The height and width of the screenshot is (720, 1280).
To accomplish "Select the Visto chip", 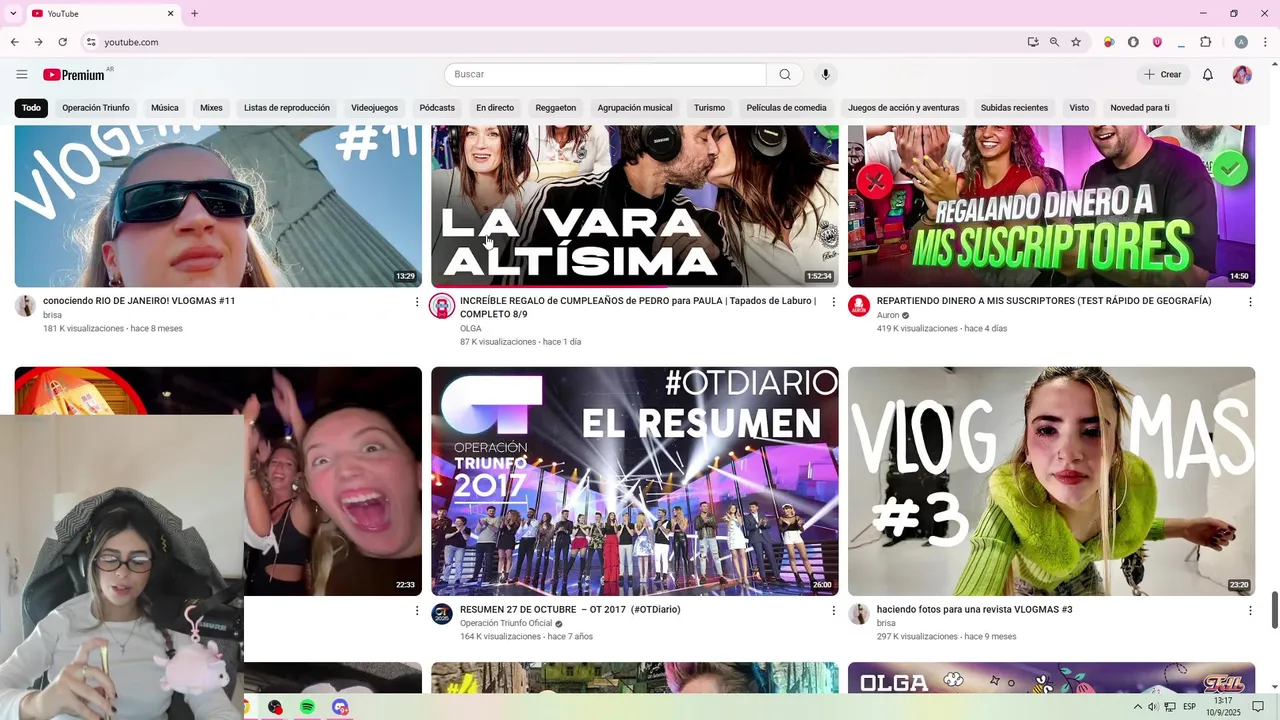I will (1079, 108).
